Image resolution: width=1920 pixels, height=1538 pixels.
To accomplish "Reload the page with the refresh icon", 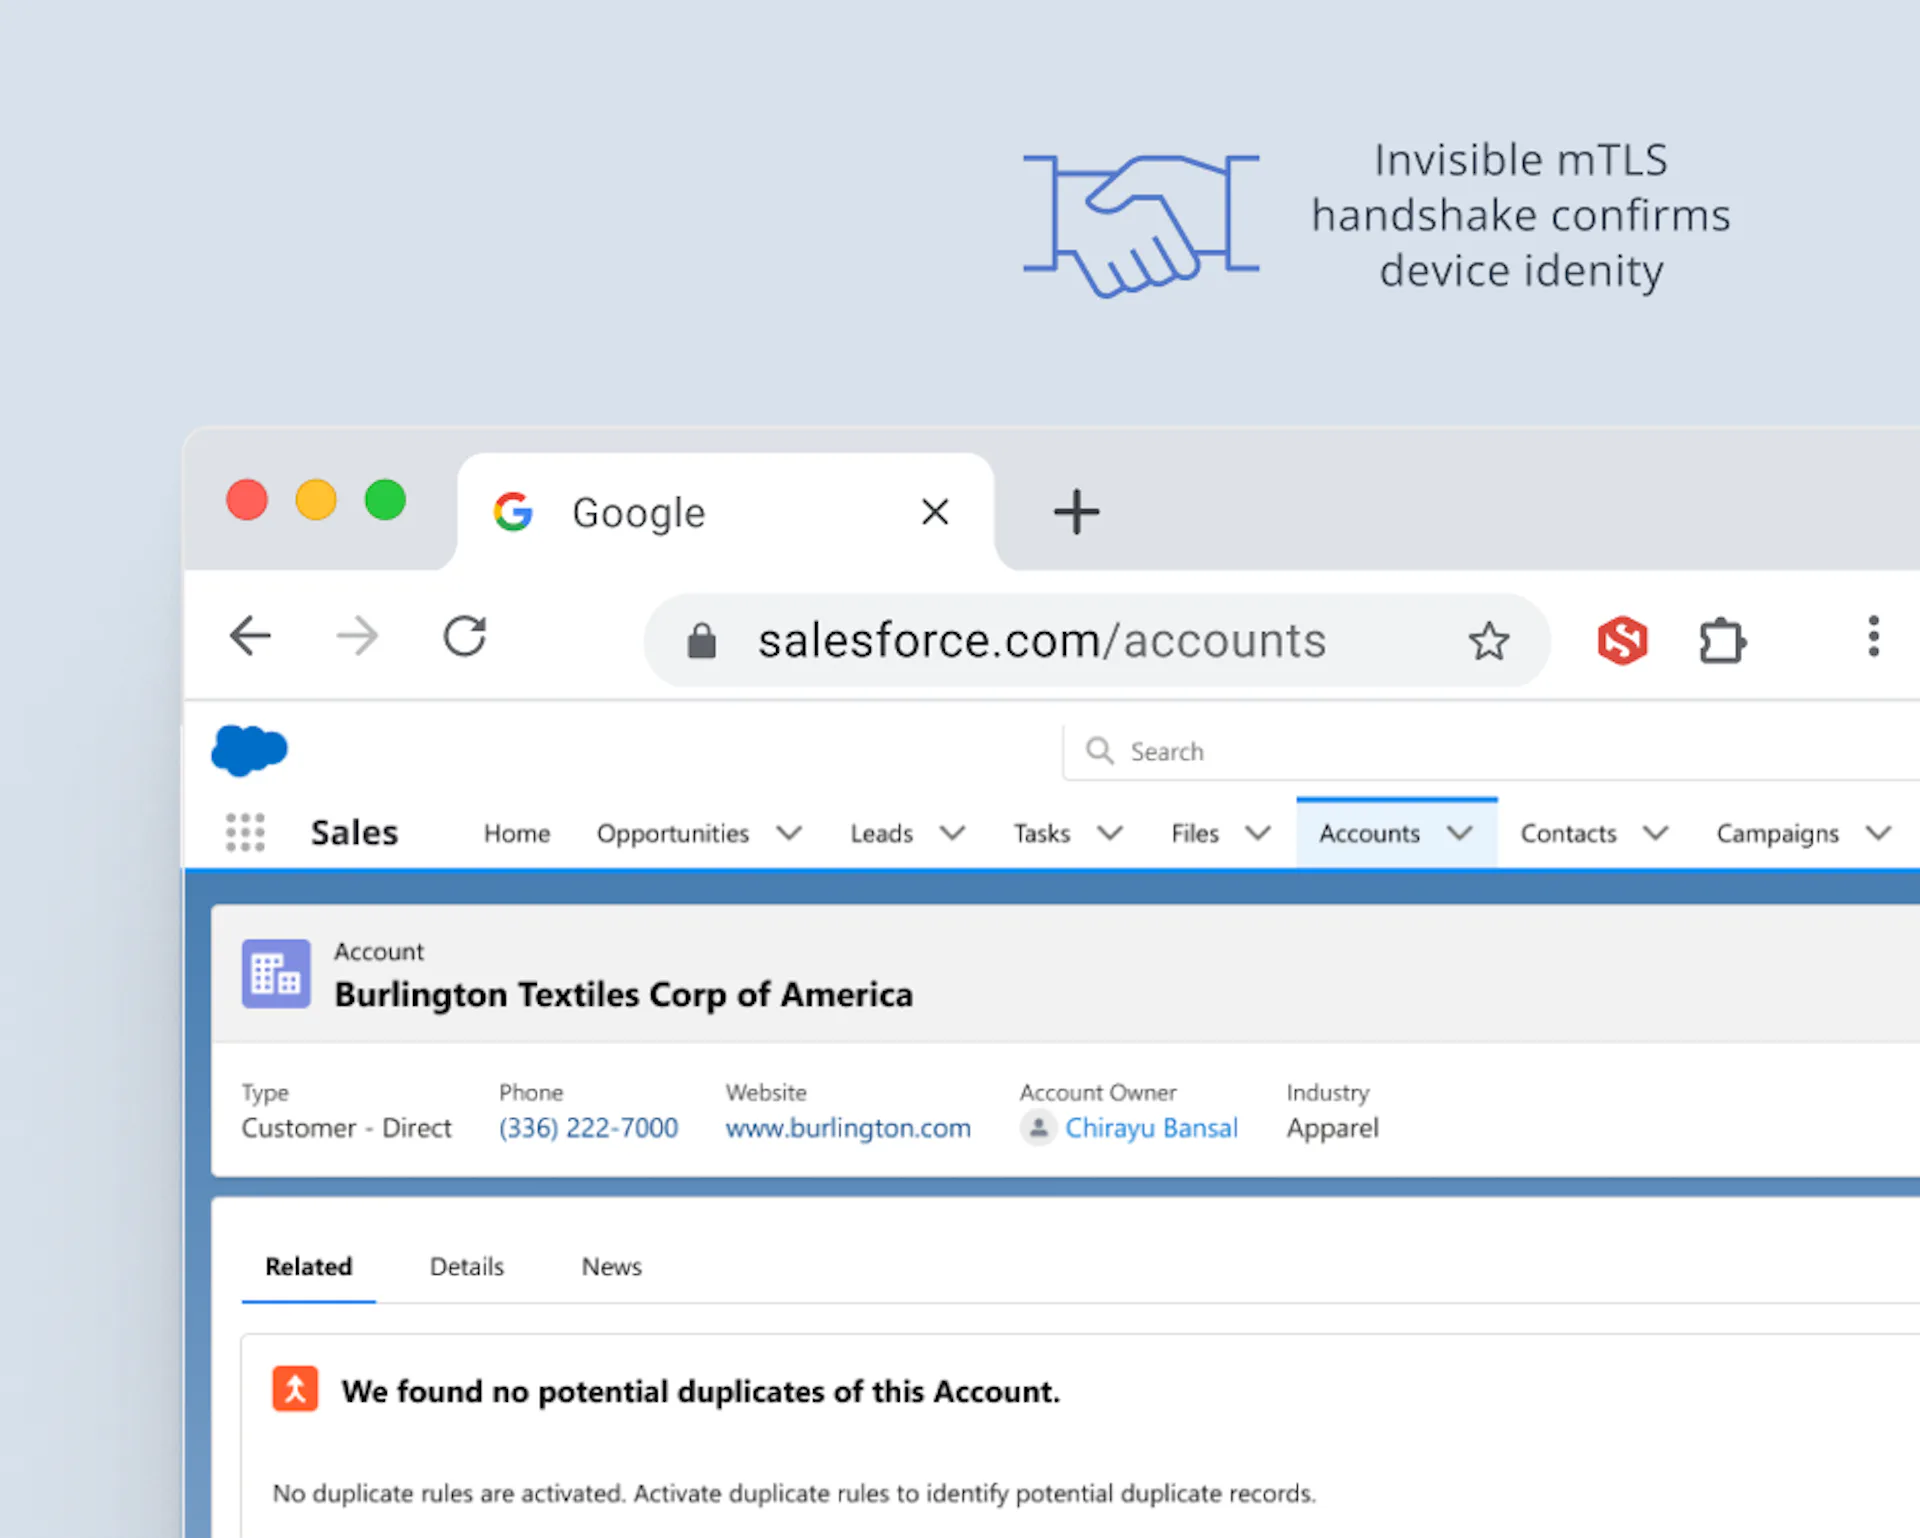I will pyautogui.click(x=465, y=636).
